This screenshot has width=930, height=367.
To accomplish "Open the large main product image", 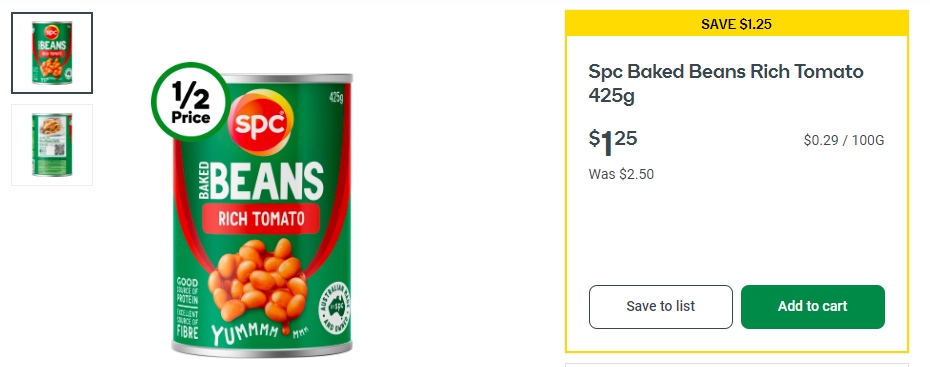I will tap(262, 215).
